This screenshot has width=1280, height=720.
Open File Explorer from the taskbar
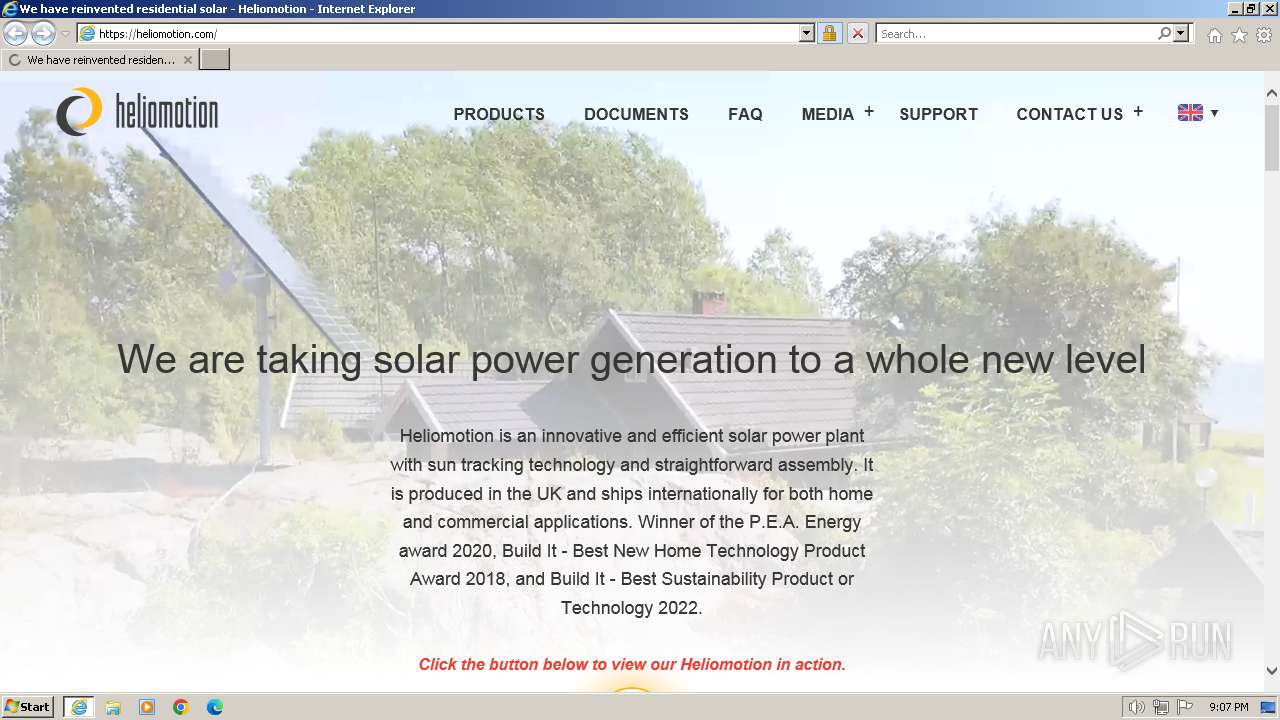[113, 707]
